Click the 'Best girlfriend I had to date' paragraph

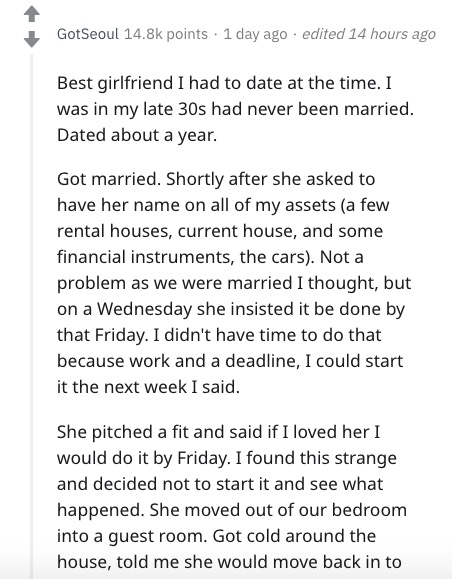tap(235, 109)
